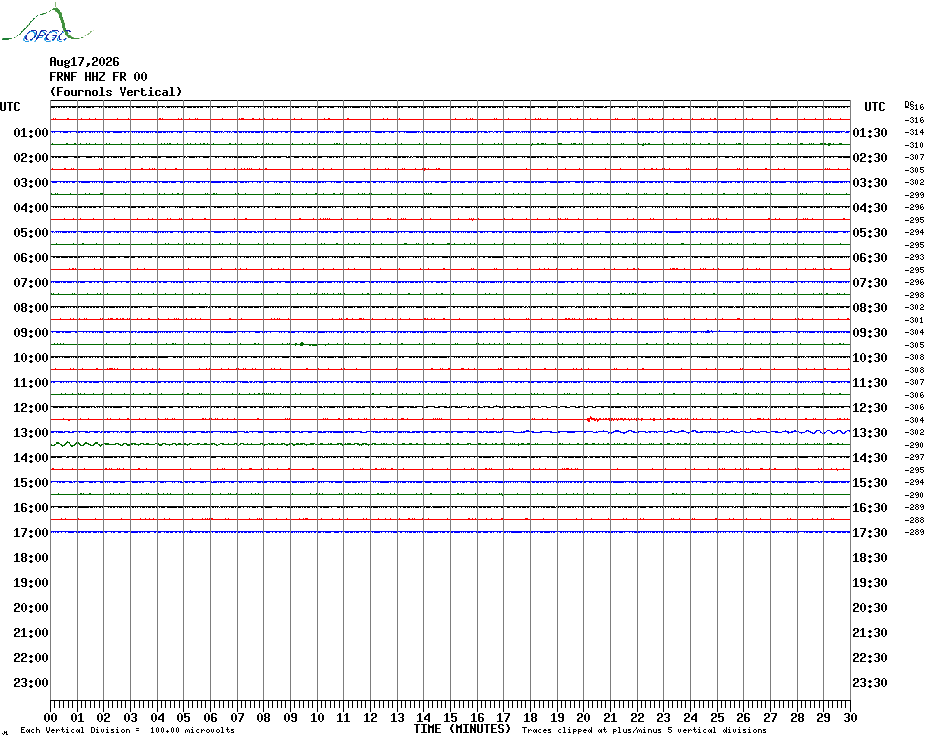Viewport: 930px width, 744px height.
Task: Click the FRNF HHZ FR 00 station label
Action: [x=98, y=77]
